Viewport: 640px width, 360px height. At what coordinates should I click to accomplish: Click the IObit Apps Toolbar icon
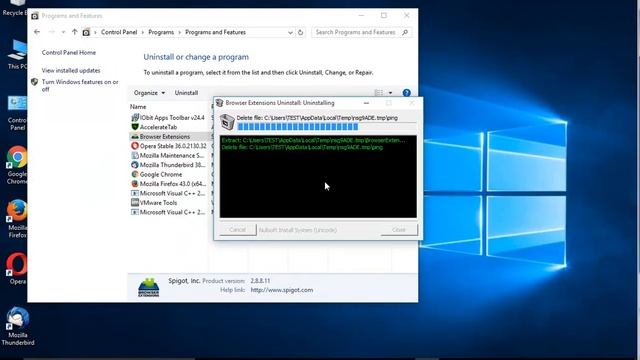click(135, 118)
